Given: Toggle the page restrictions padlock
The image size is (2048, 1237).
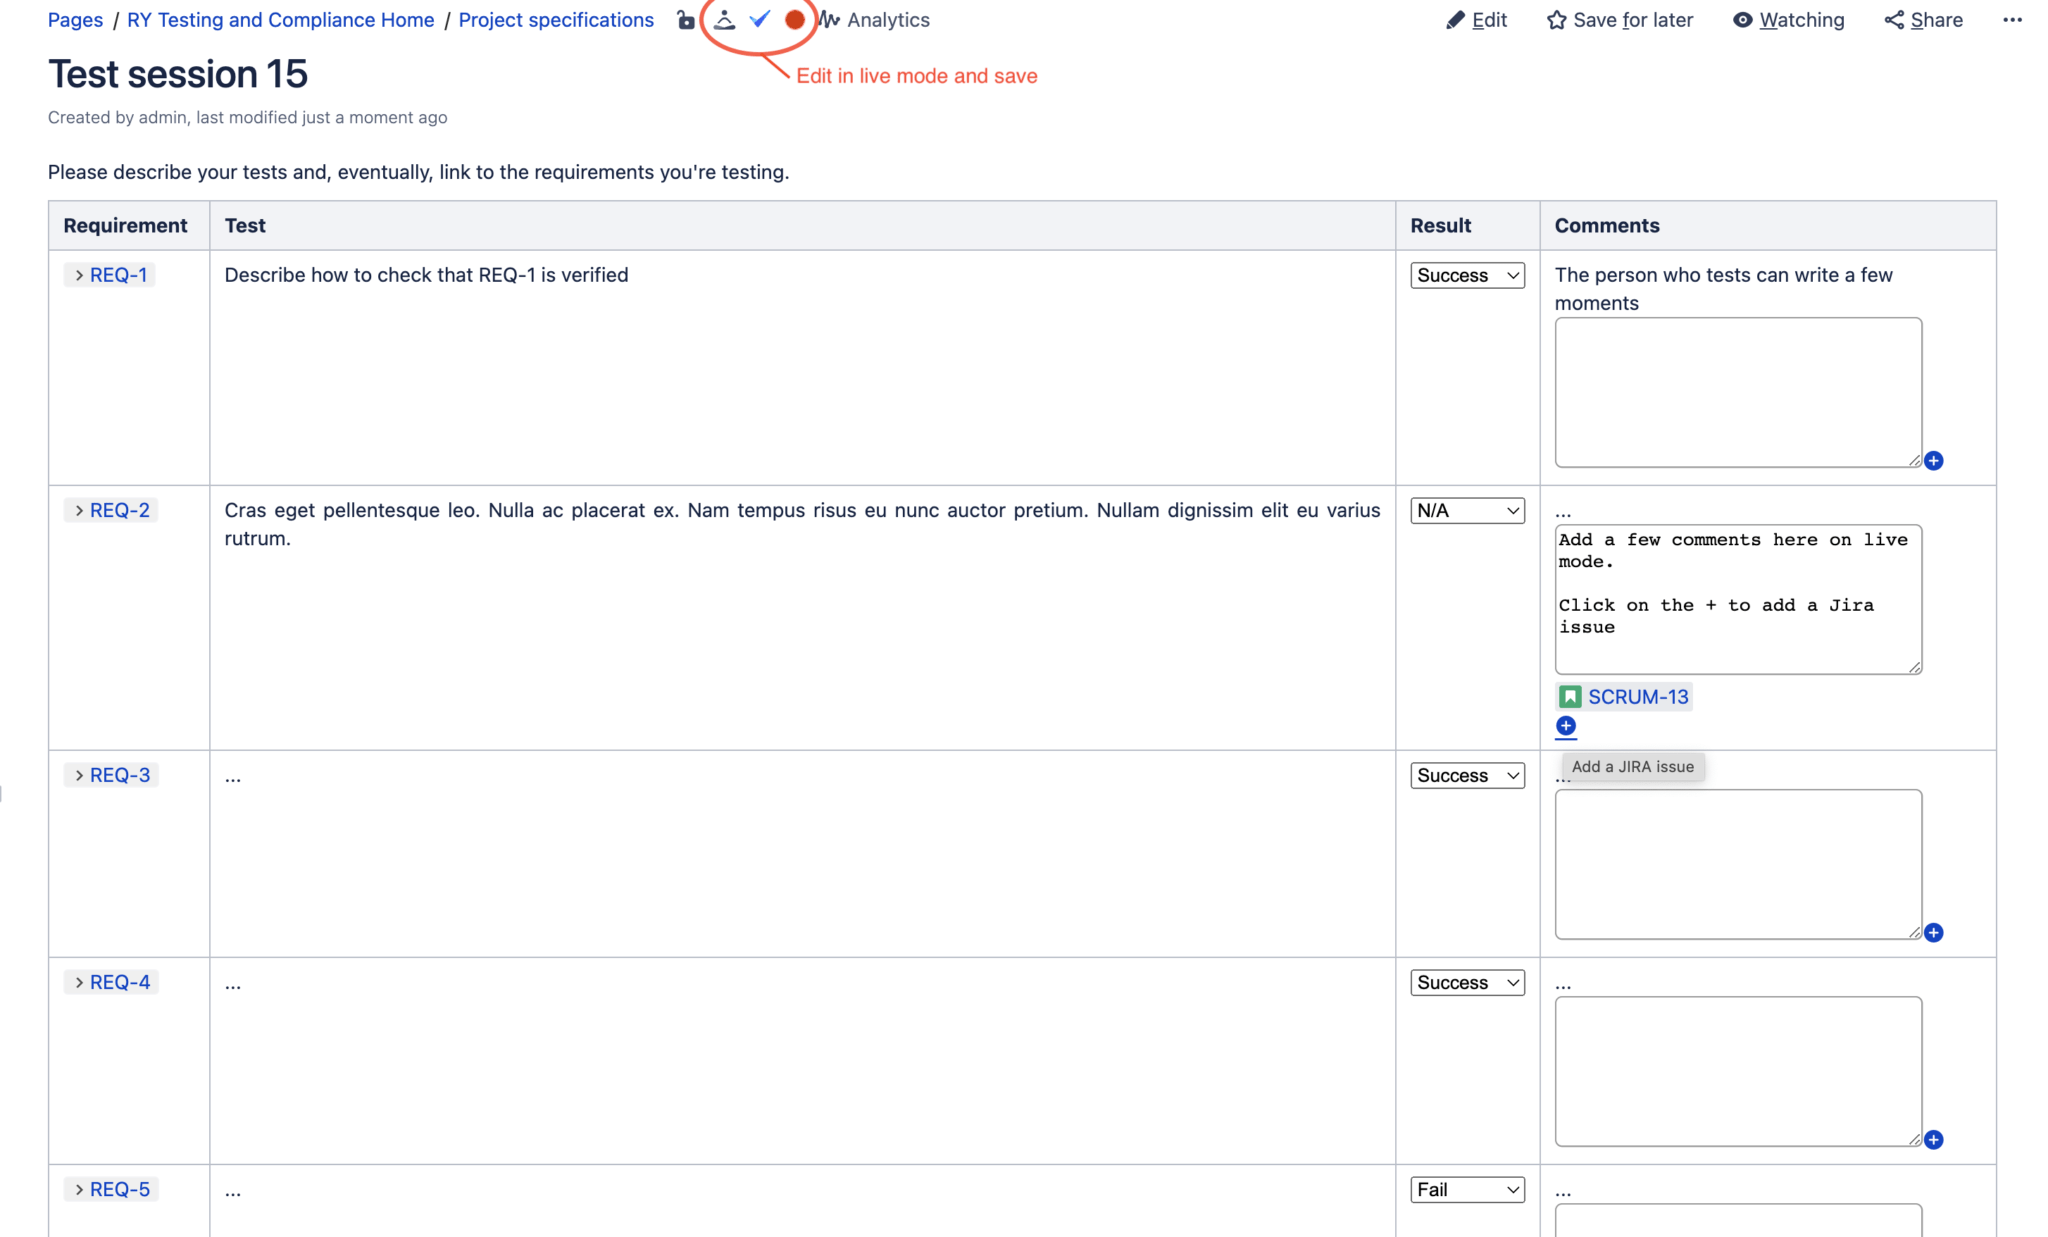Looking at the screenshot, I should (685, 19).
